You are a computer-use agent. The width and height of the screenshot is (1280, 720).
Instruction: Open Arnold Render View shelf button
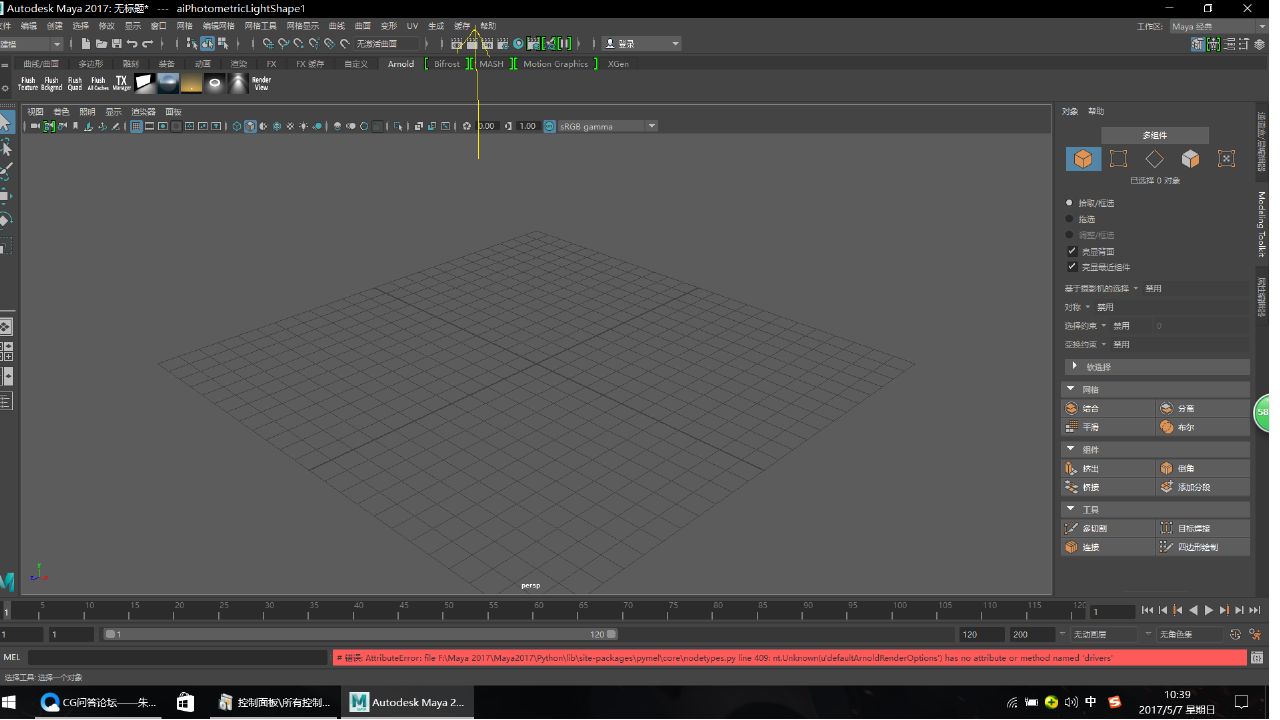coord(261,83)
